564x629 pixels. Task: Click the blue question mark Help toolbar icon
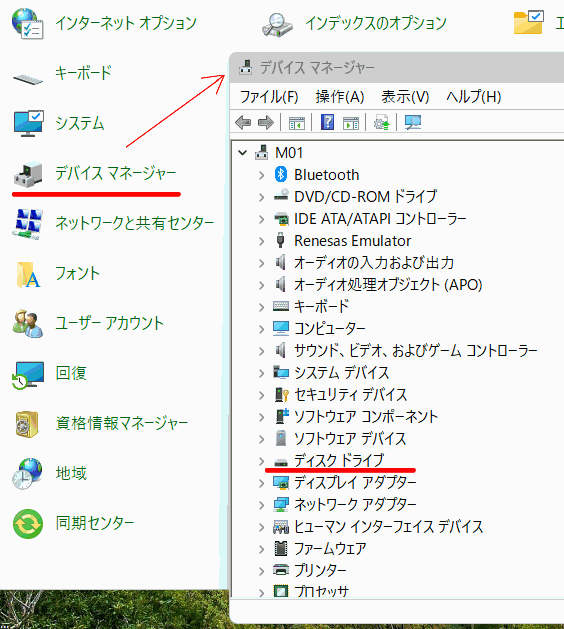pos(327,122)
